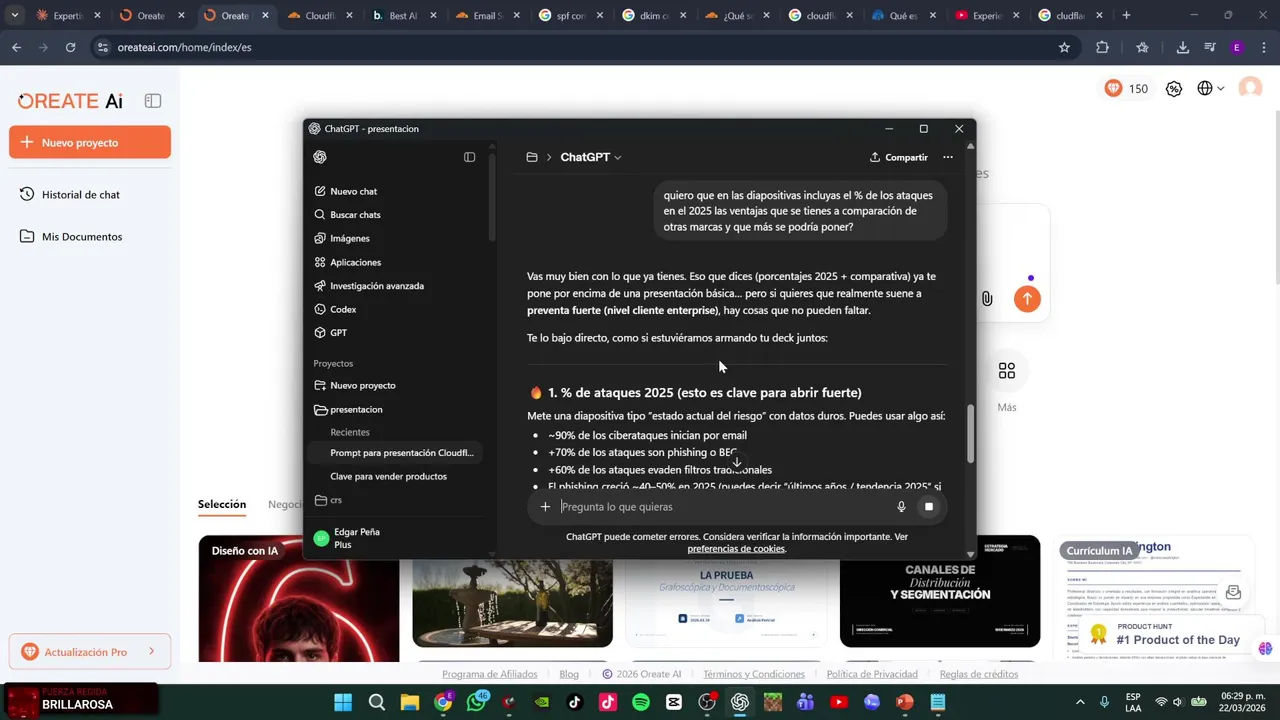Switch to Selección tab in Oreate
The width and height of the screenshot is (1280, 720).
pyautogui.click(x=222, y=505)
